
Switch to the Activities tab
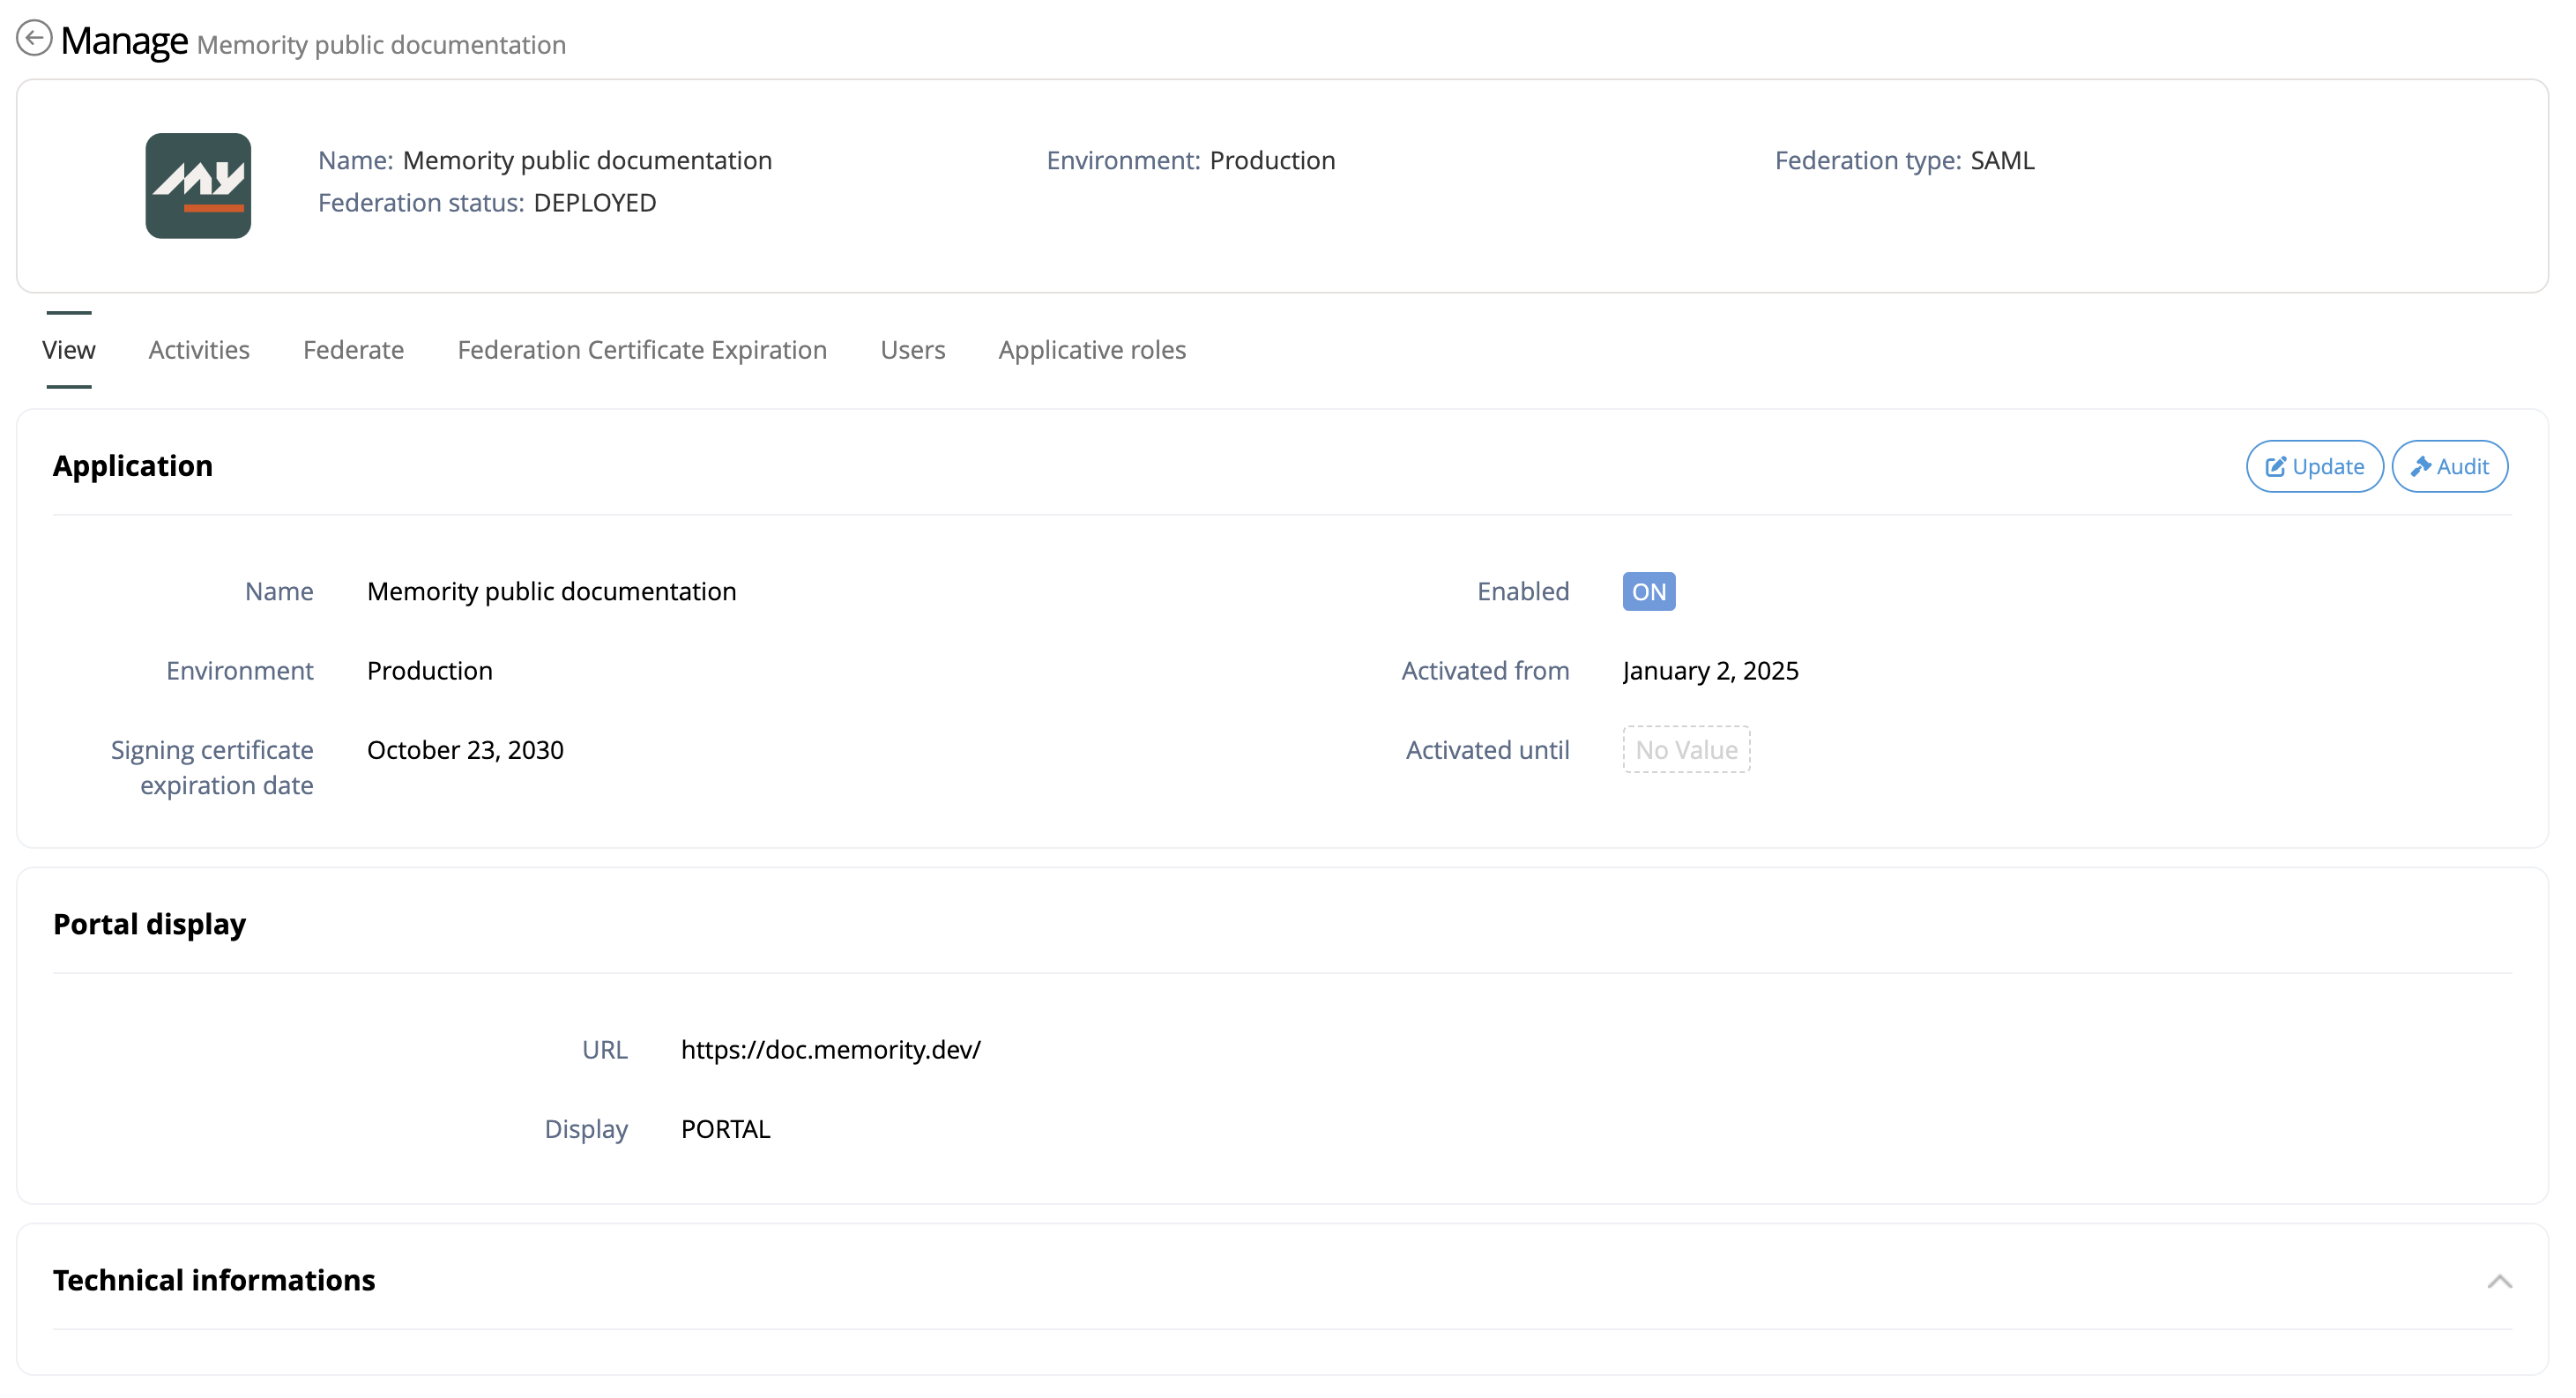[199, 350]
